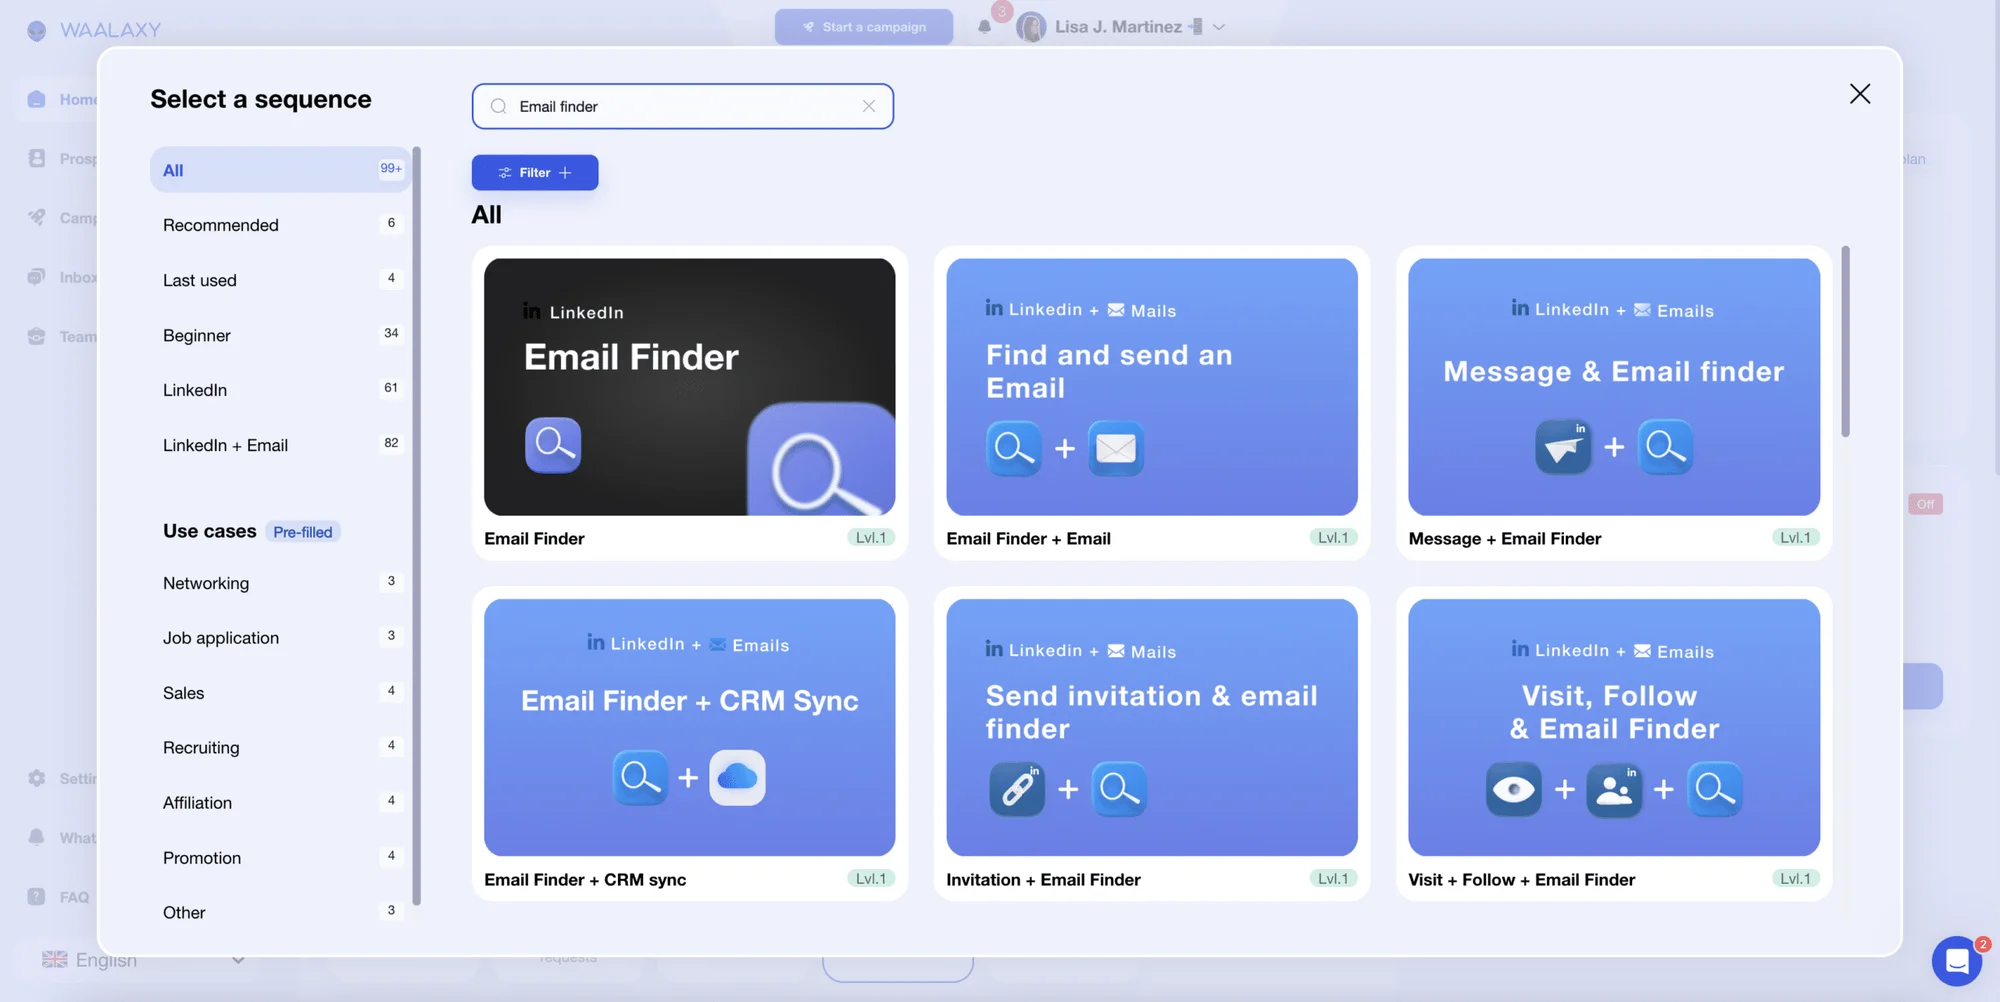Click the Pre-filled badge
This screenshot has width=2000, height=1002.
[x=303, y=532]
